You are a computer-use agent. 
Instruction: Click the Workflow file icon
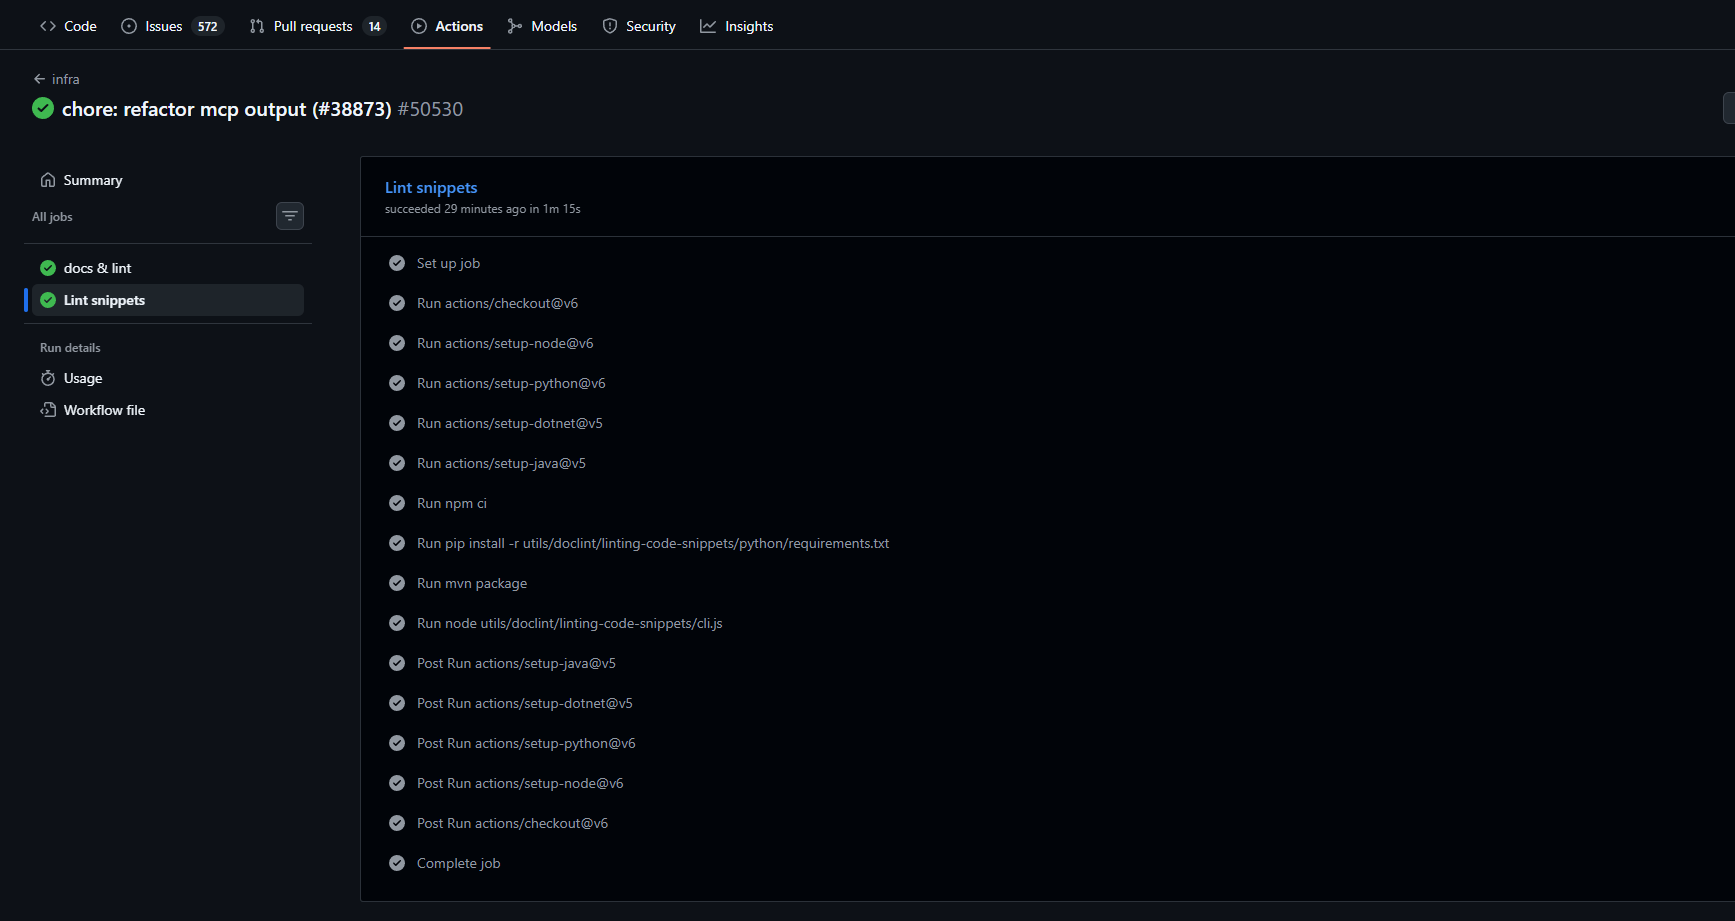49,410
